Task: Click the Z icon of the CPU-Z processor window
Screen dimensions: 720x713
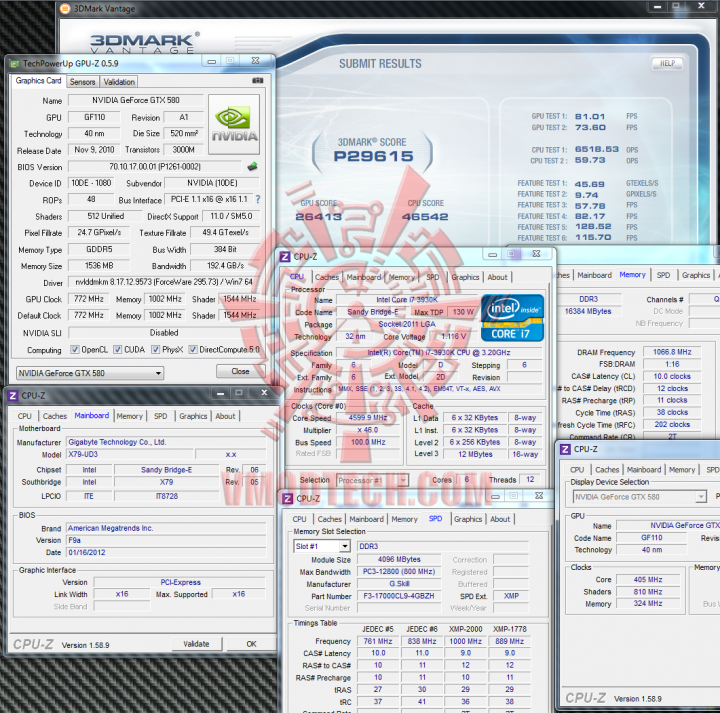Action: pos(285,257)
